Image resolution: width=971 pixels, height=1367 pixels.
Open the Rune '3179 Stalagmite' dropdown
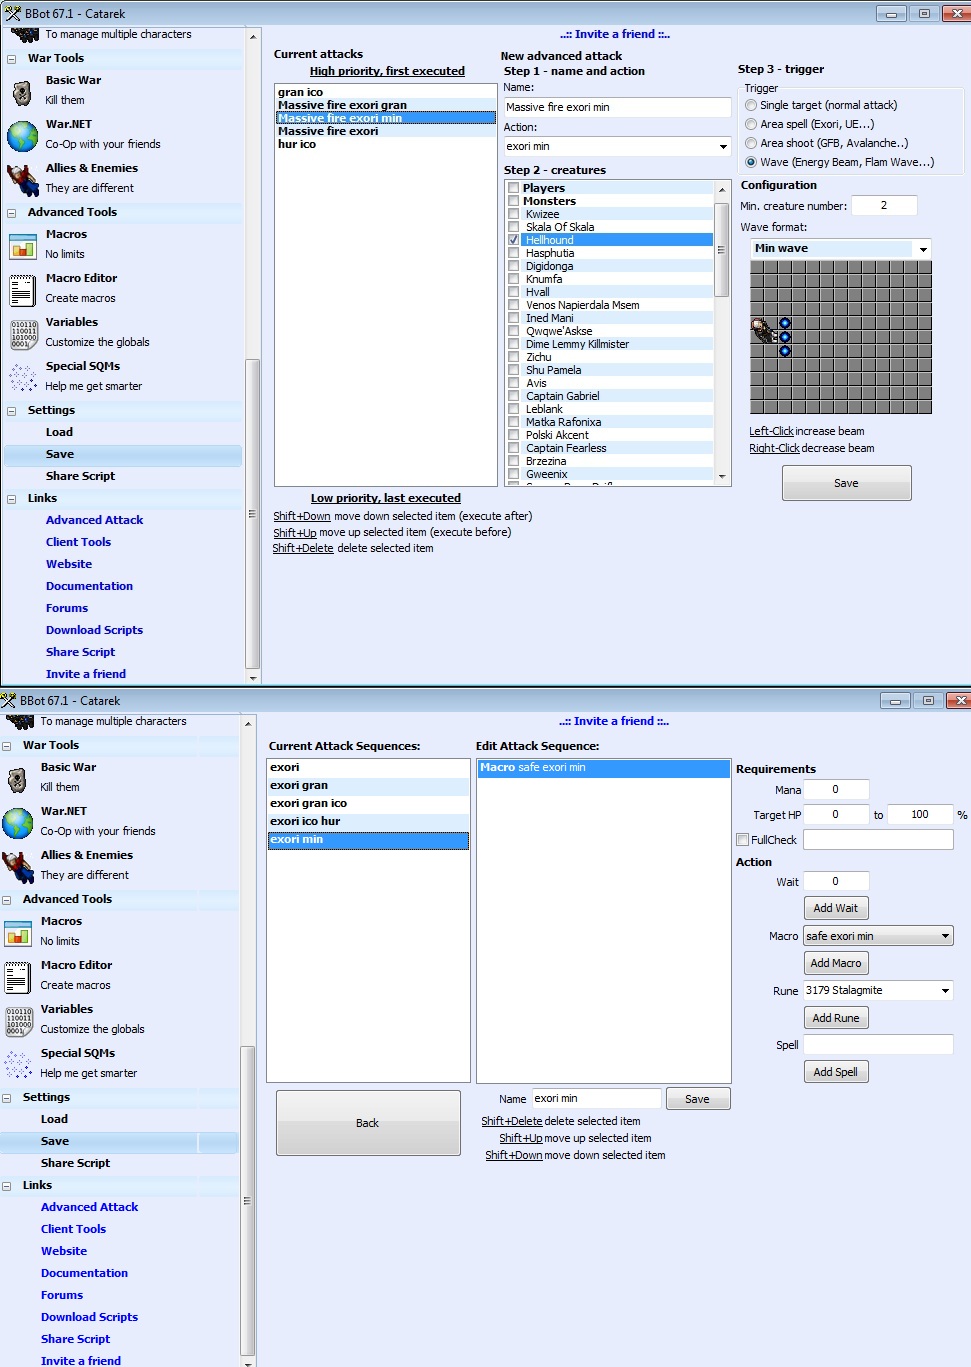pos(944,991)
